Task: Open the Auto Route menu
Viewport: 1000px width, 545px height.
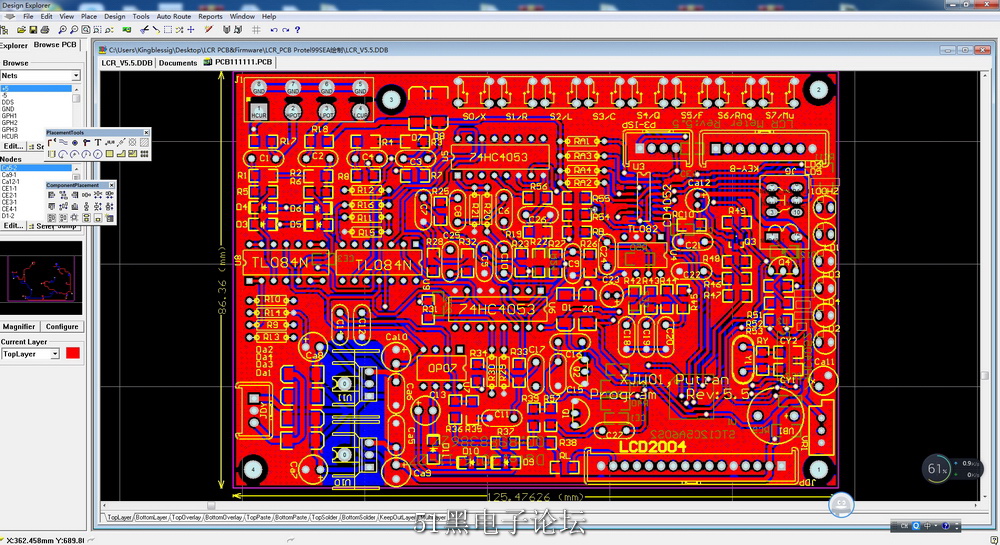Action: [x=173, y=17]
